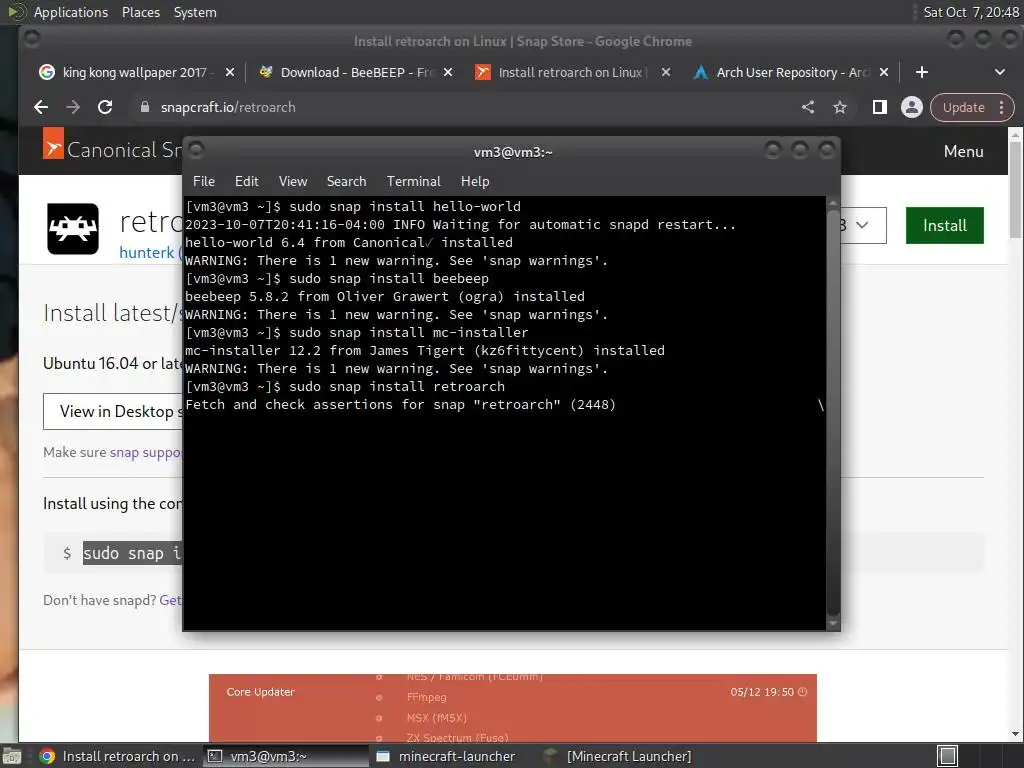Close the BeeBEEP download tab
The height and width of the screenshot is (768, 1024).
click(448, 72)
